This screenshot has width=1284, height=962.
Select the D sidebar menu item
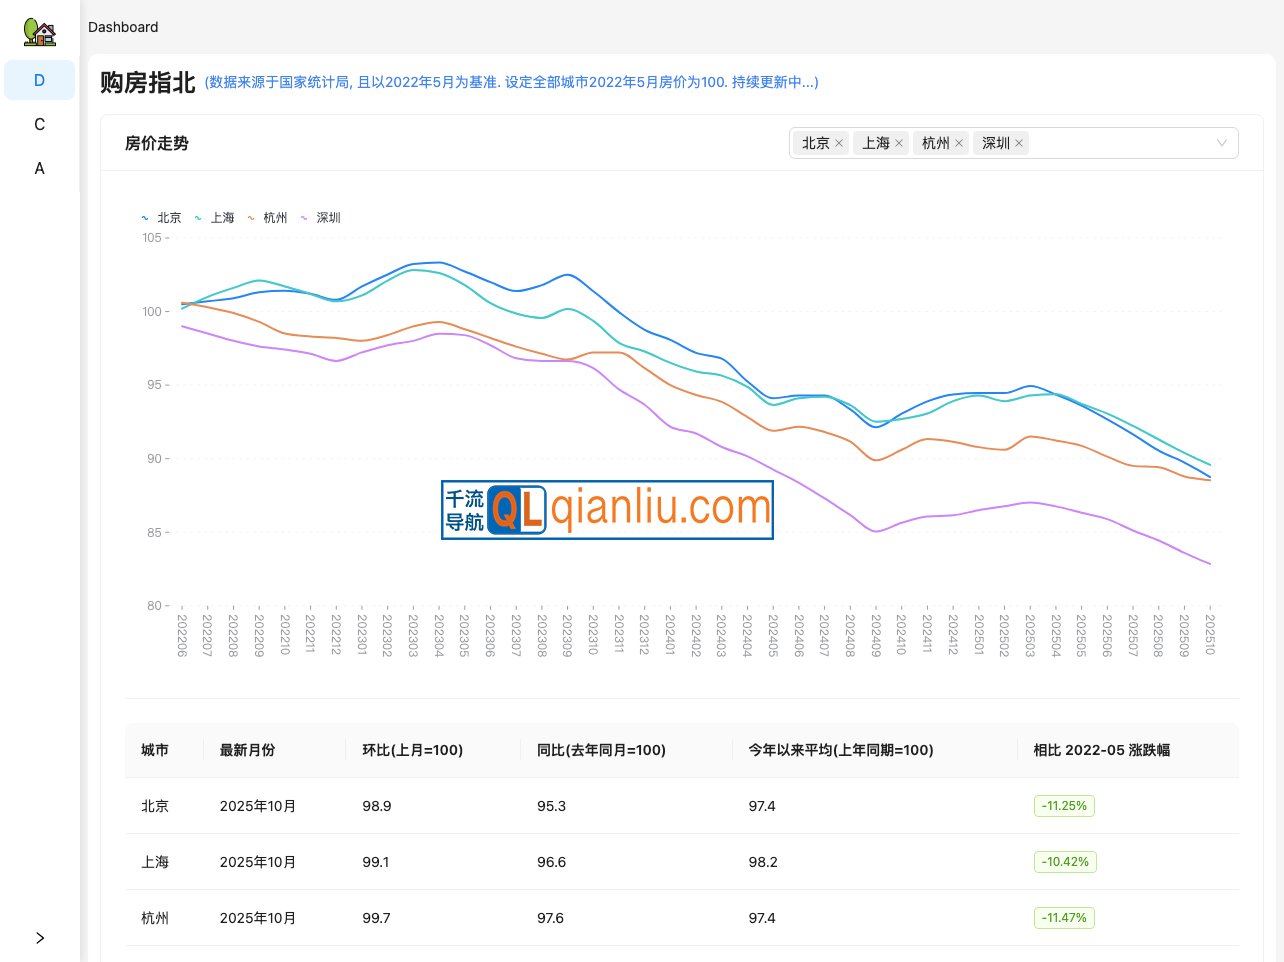[40, 80]
